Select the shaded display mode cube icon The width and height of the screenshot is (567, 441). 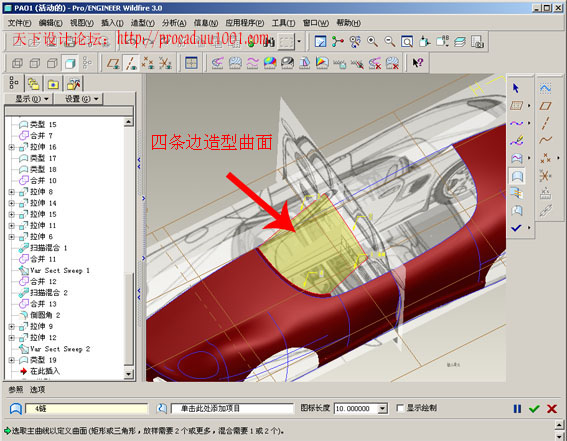pyautogui.click(x=69, y=64)
